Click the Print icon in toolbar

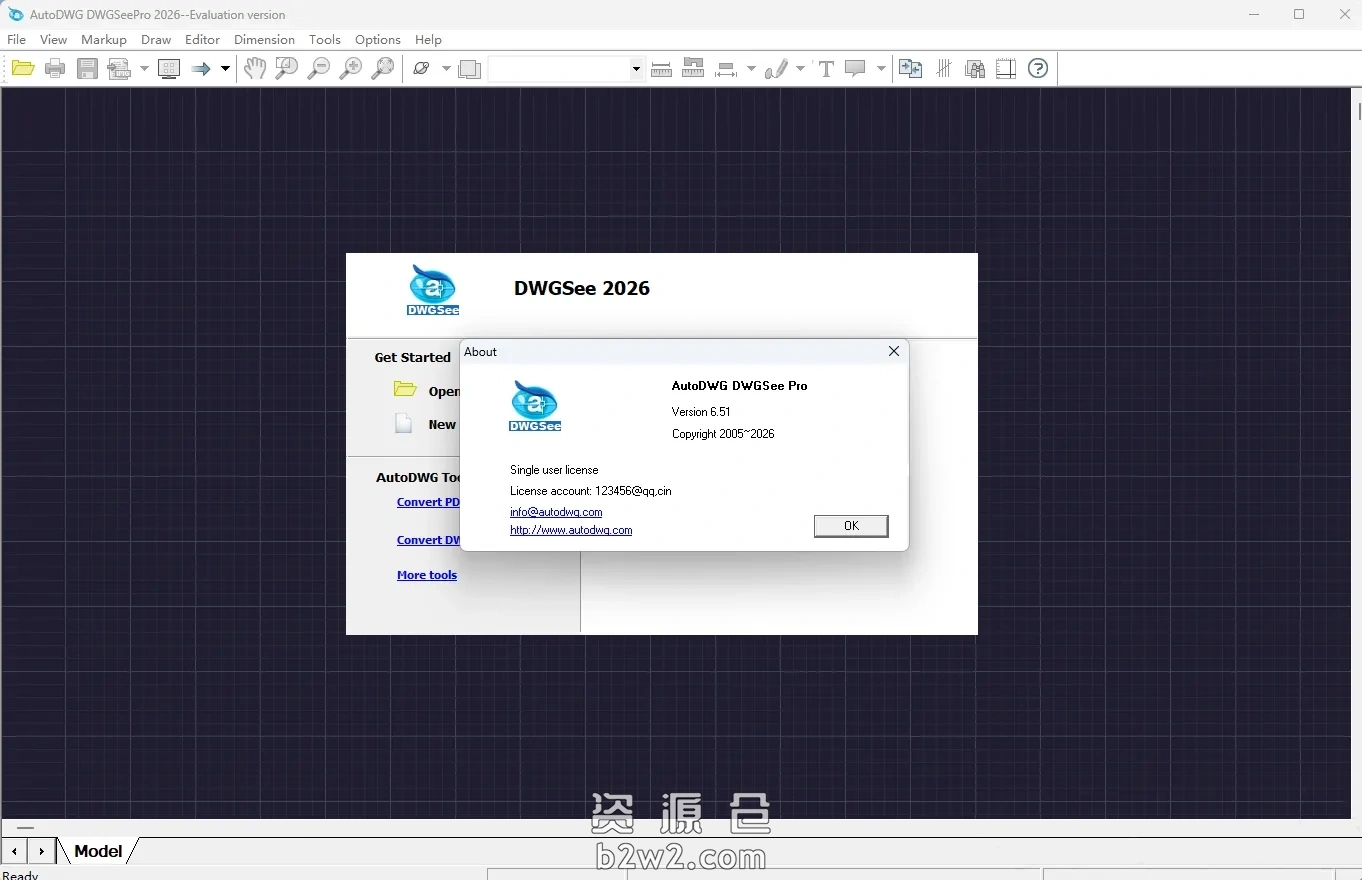[x=55, y=69]
